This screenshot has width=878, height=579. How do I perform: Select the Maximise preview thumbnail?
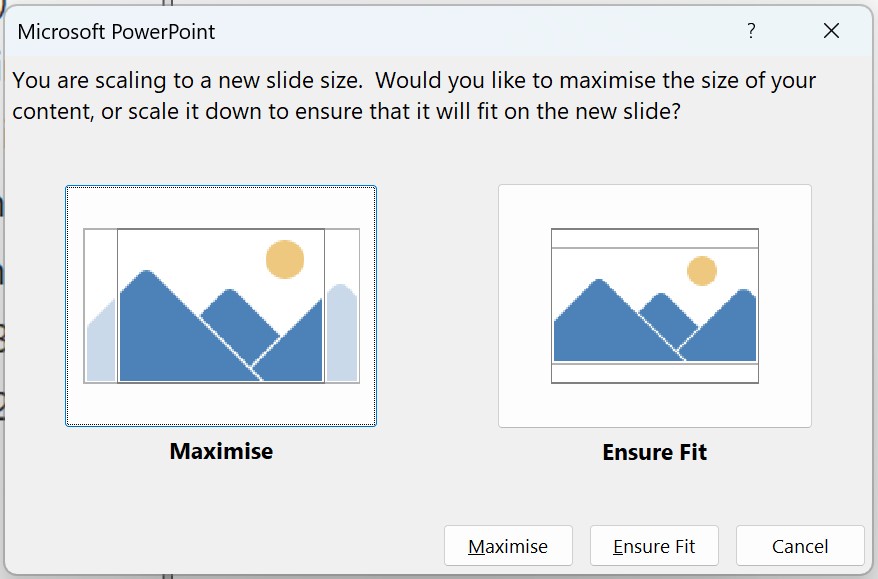(221, 306)
